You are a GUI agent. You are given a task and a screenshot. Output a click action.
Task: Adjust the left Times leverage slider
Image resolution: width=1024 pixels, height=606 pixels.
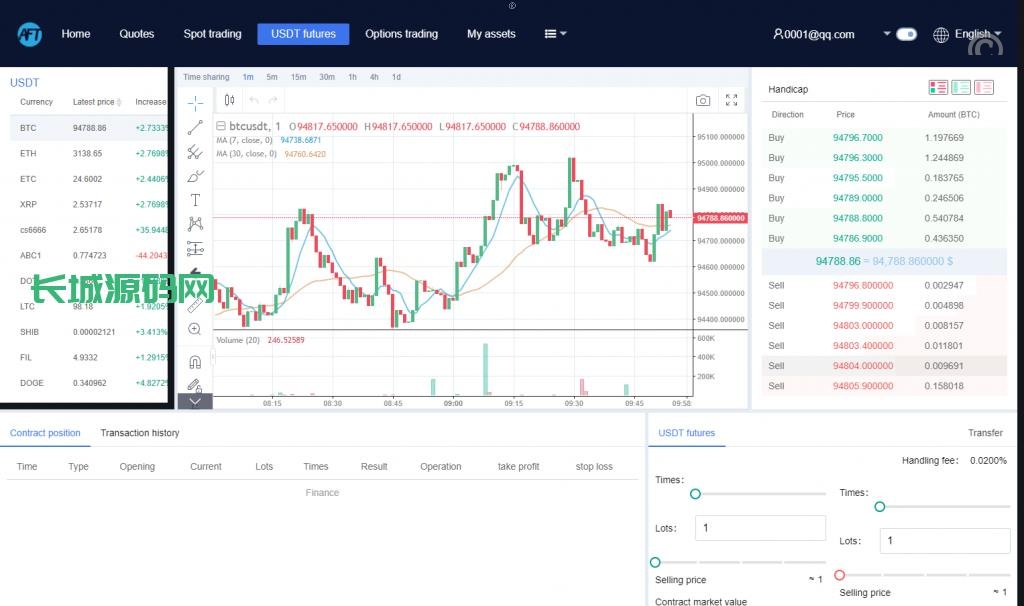695,494
